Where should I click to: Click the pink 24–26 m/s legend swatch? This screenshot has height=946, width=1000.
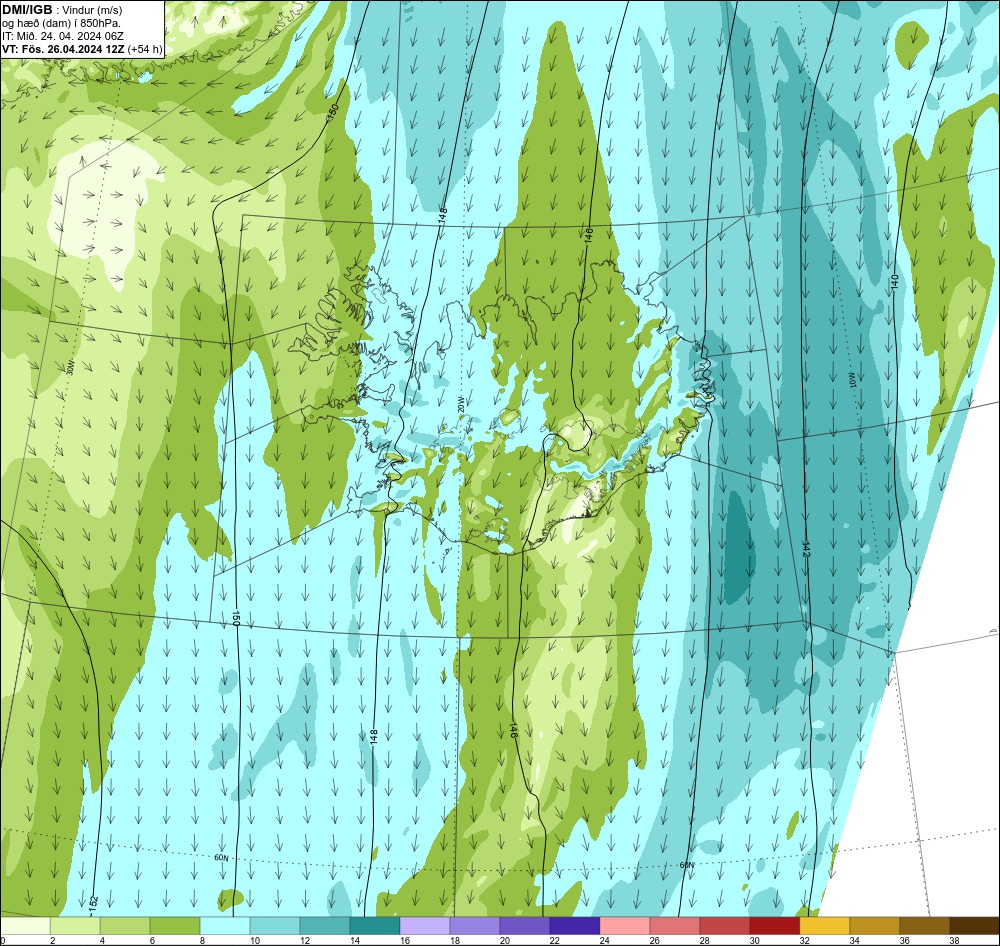[624, 926]
